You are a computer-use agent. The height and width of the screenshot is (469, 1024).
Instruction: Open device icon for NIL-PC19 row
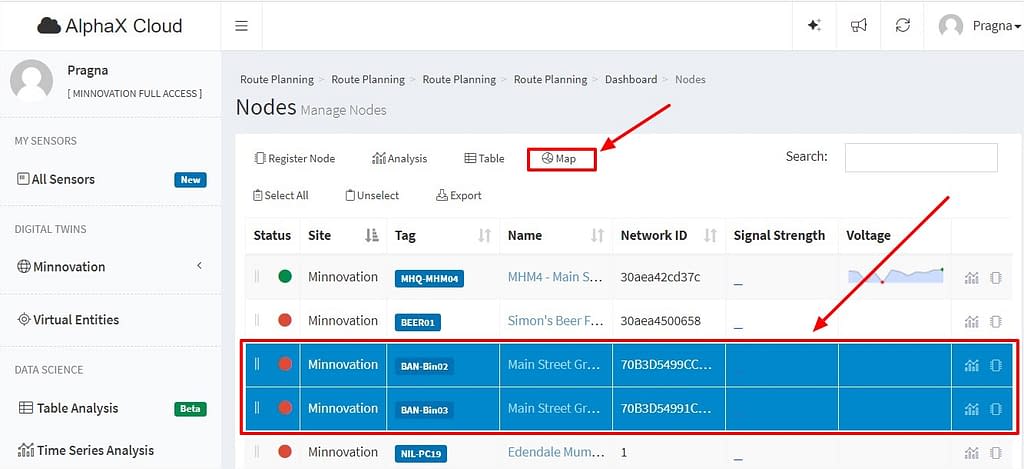pyautogui.click(x=996, y=453)
